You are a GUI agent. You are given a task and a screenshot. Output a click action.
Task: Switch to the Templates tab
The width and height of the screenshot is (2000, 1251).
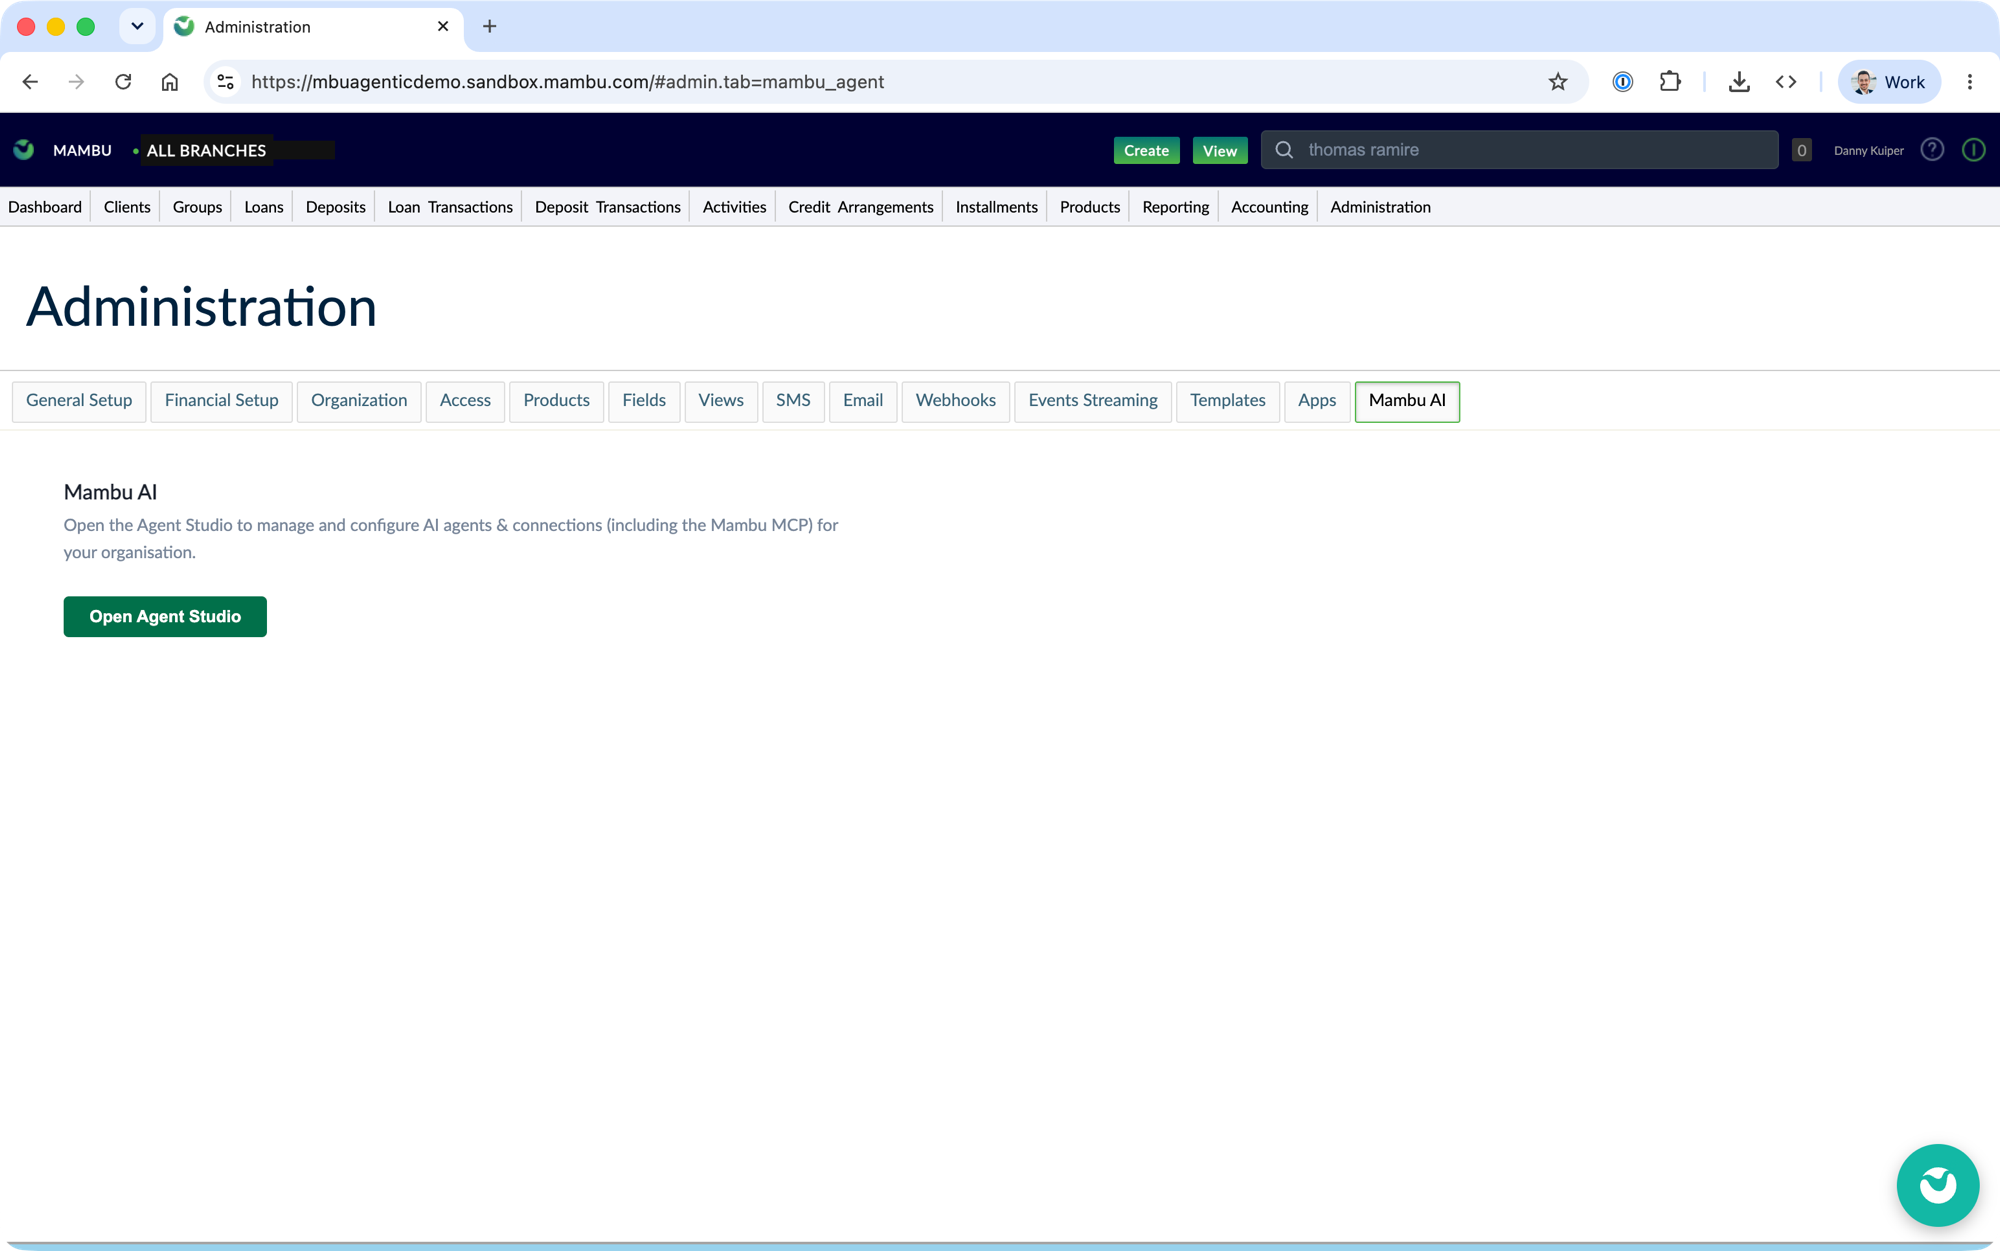click(x=1228, y=401)
